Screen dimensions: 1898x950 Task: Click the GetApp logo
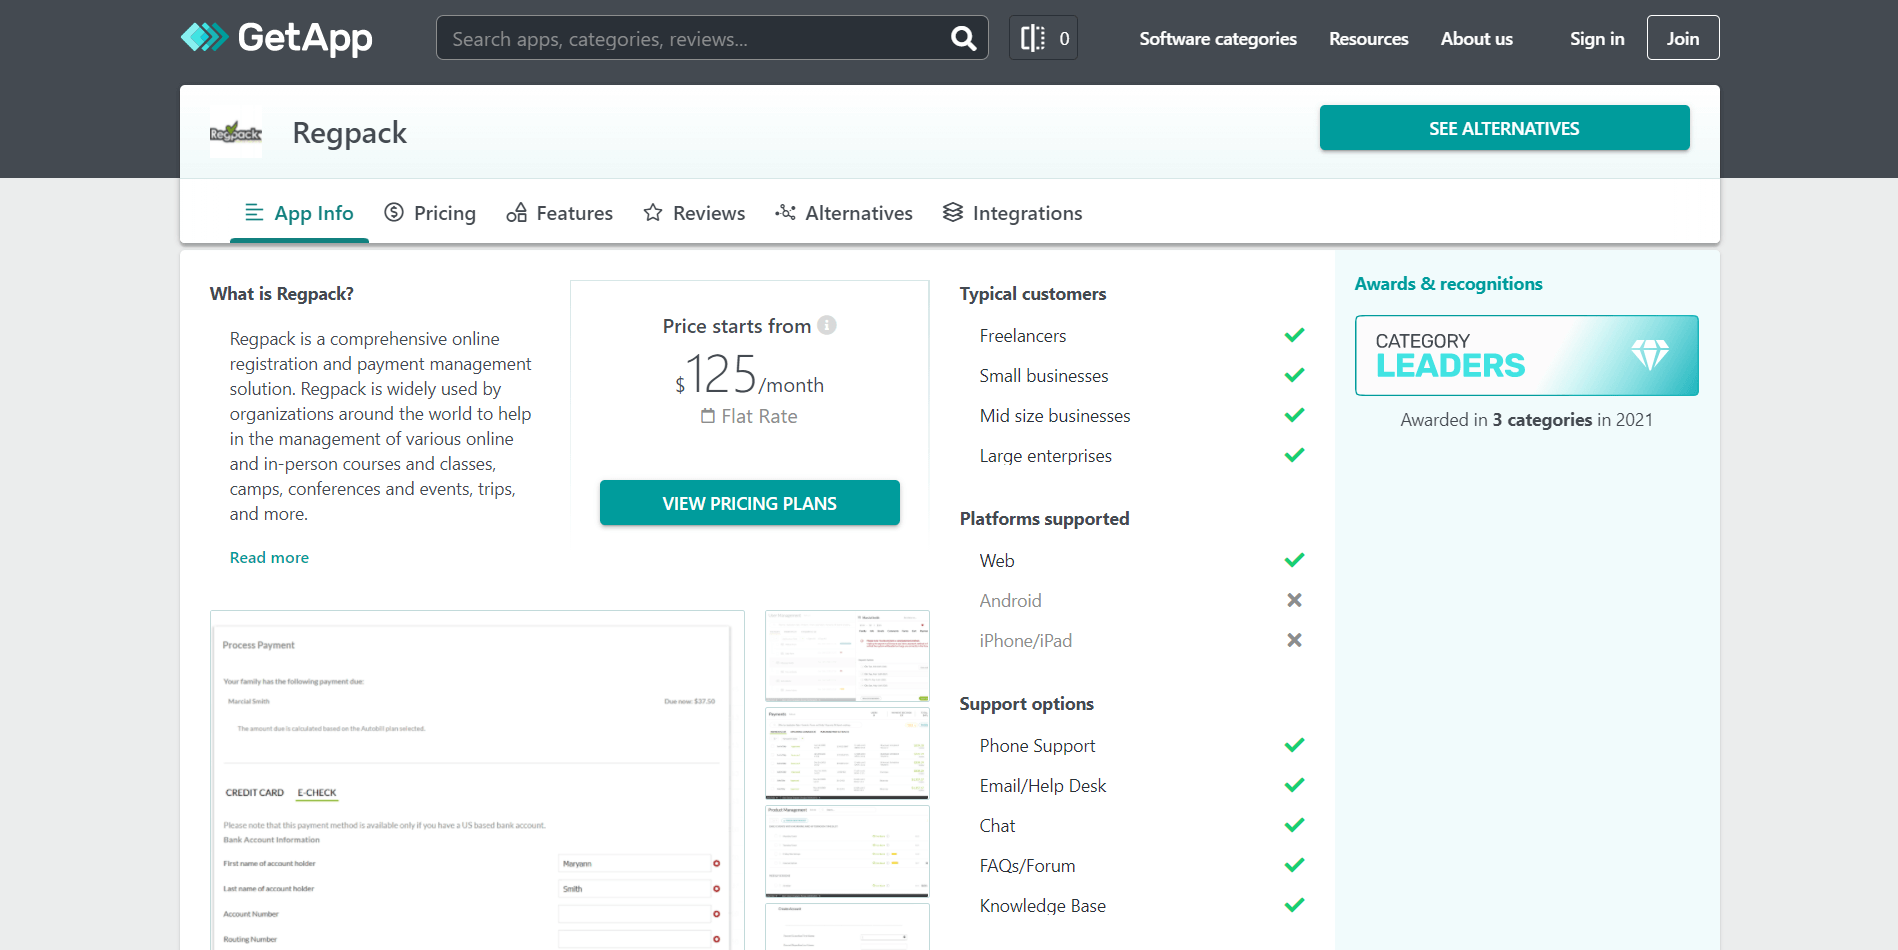click(x=276, y=38)
